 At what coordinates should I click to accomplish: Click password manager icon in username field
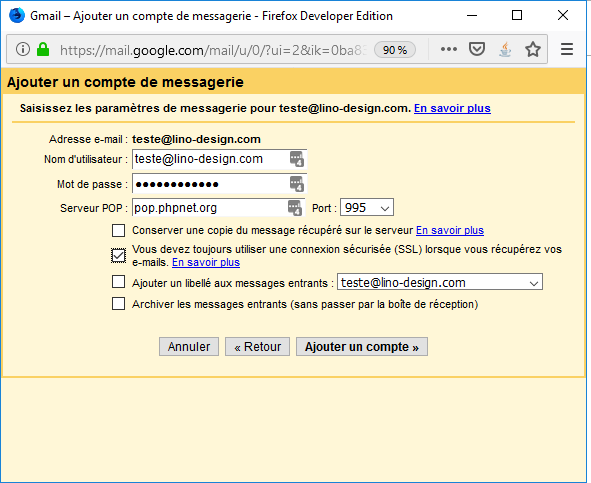point(297,159)
